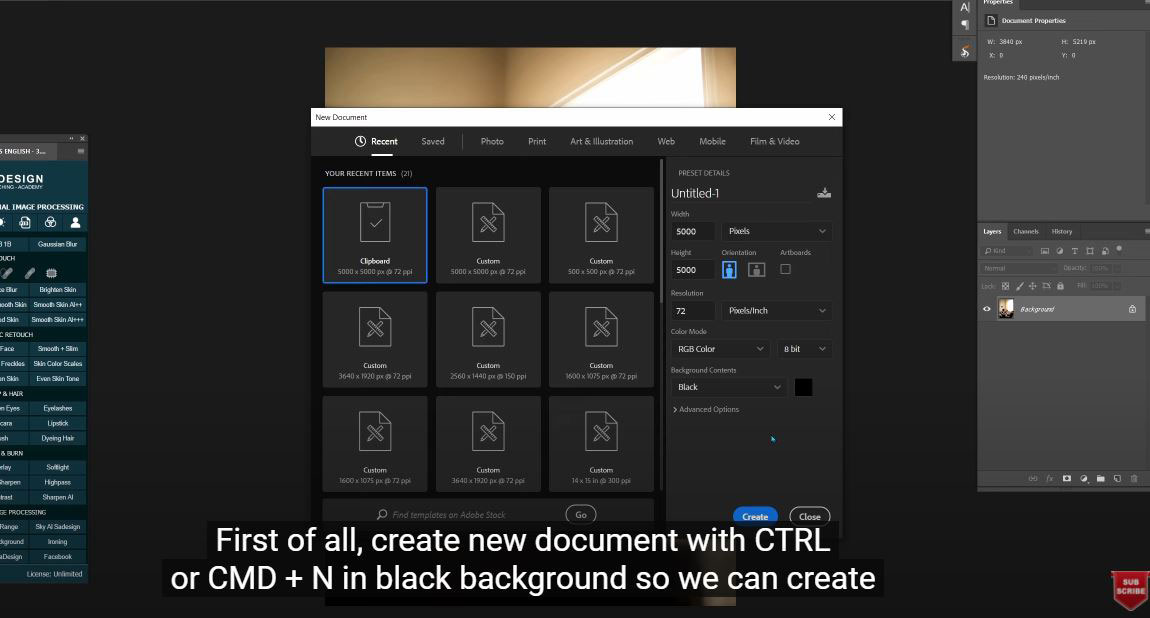Enable the Artboards checkbox

coord(785,269)
